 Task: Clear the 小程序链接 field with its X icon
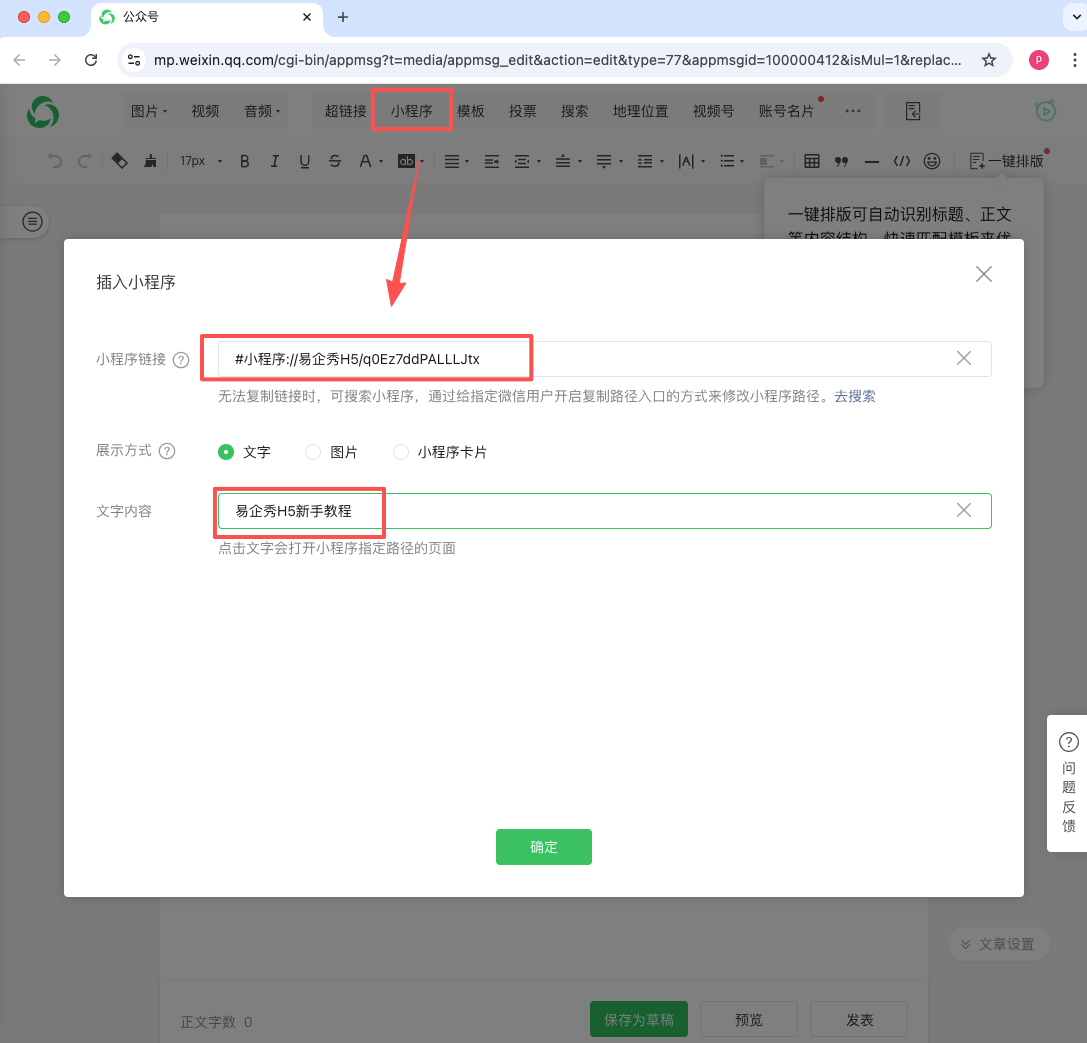[963, 359]
